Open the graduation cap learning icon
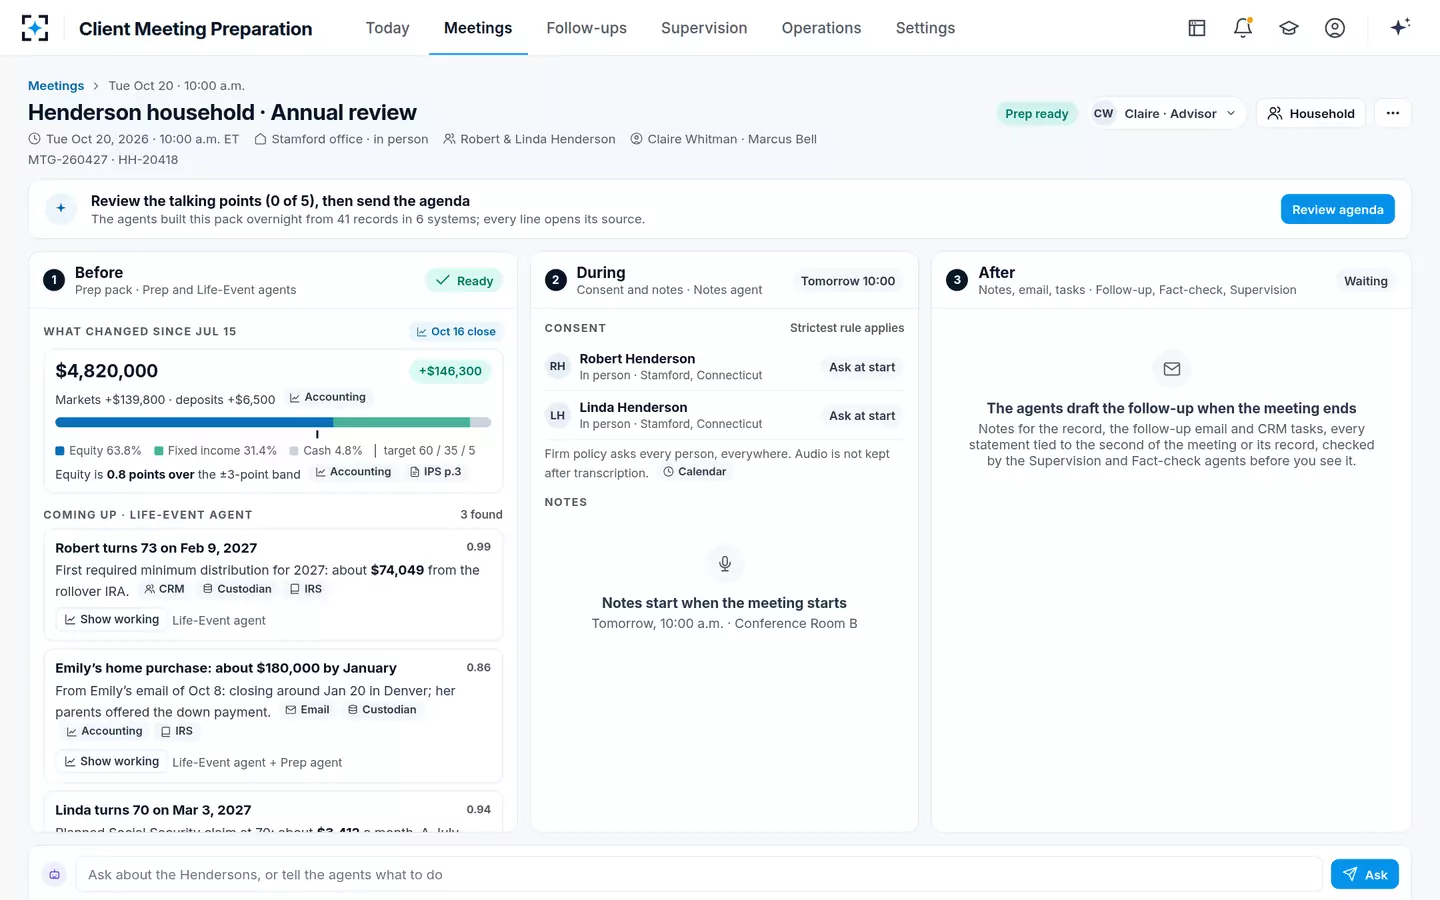 pos(1289,28)
